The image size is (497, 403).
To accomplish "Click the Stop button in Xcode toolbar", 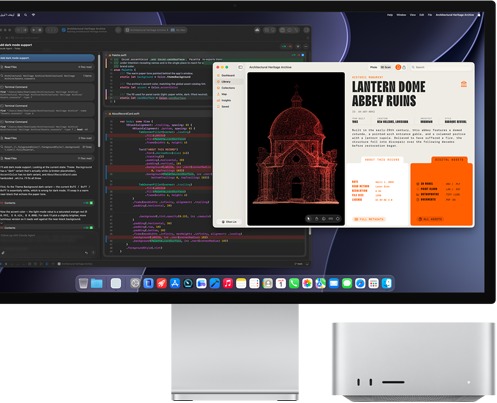I will [x=40, y=30].
